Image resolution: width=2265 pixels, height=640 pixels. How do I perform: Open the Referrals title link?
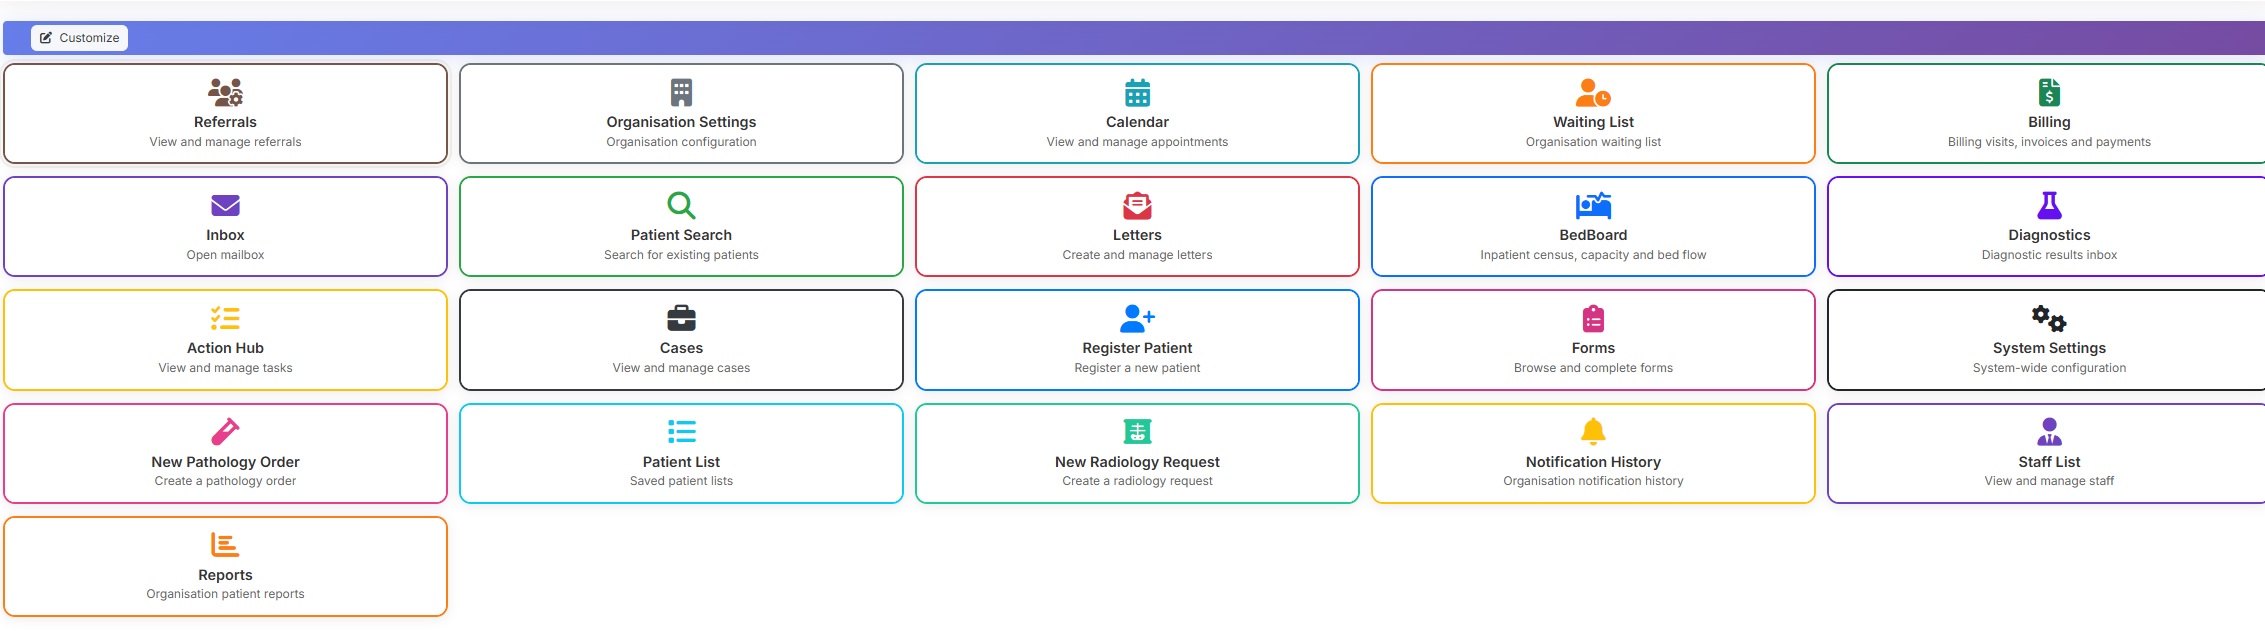click(x=225, y=122)
